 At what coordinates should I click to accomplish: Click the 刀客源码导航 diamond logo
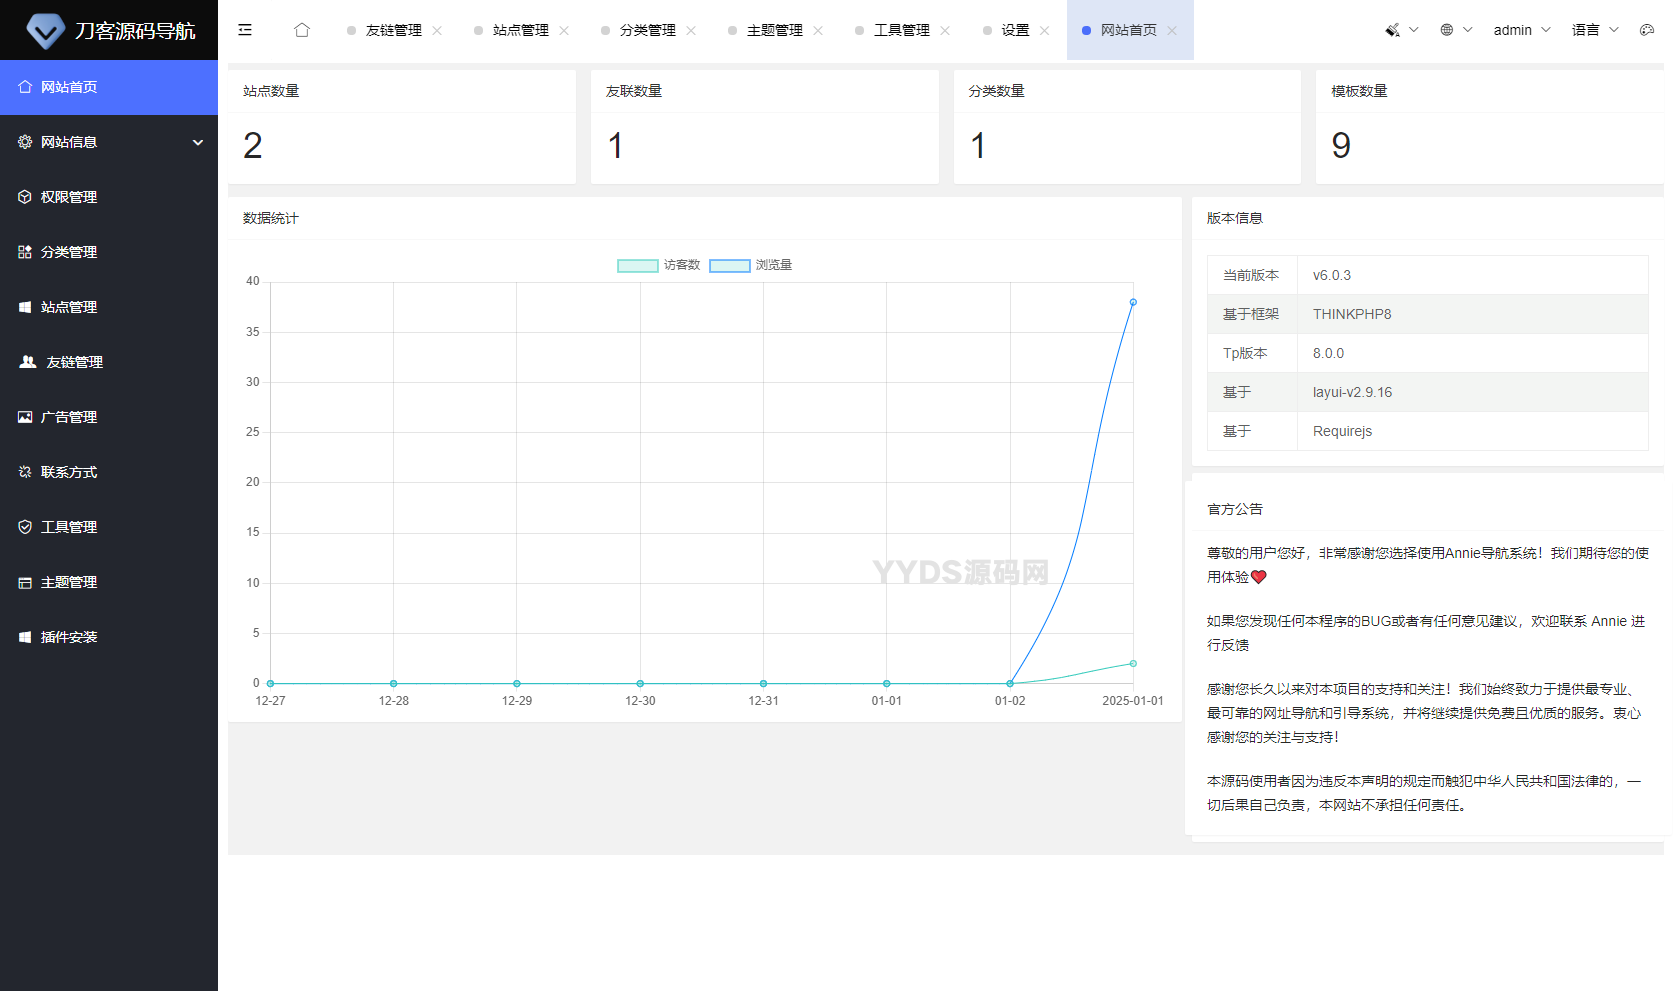[45, 31]
